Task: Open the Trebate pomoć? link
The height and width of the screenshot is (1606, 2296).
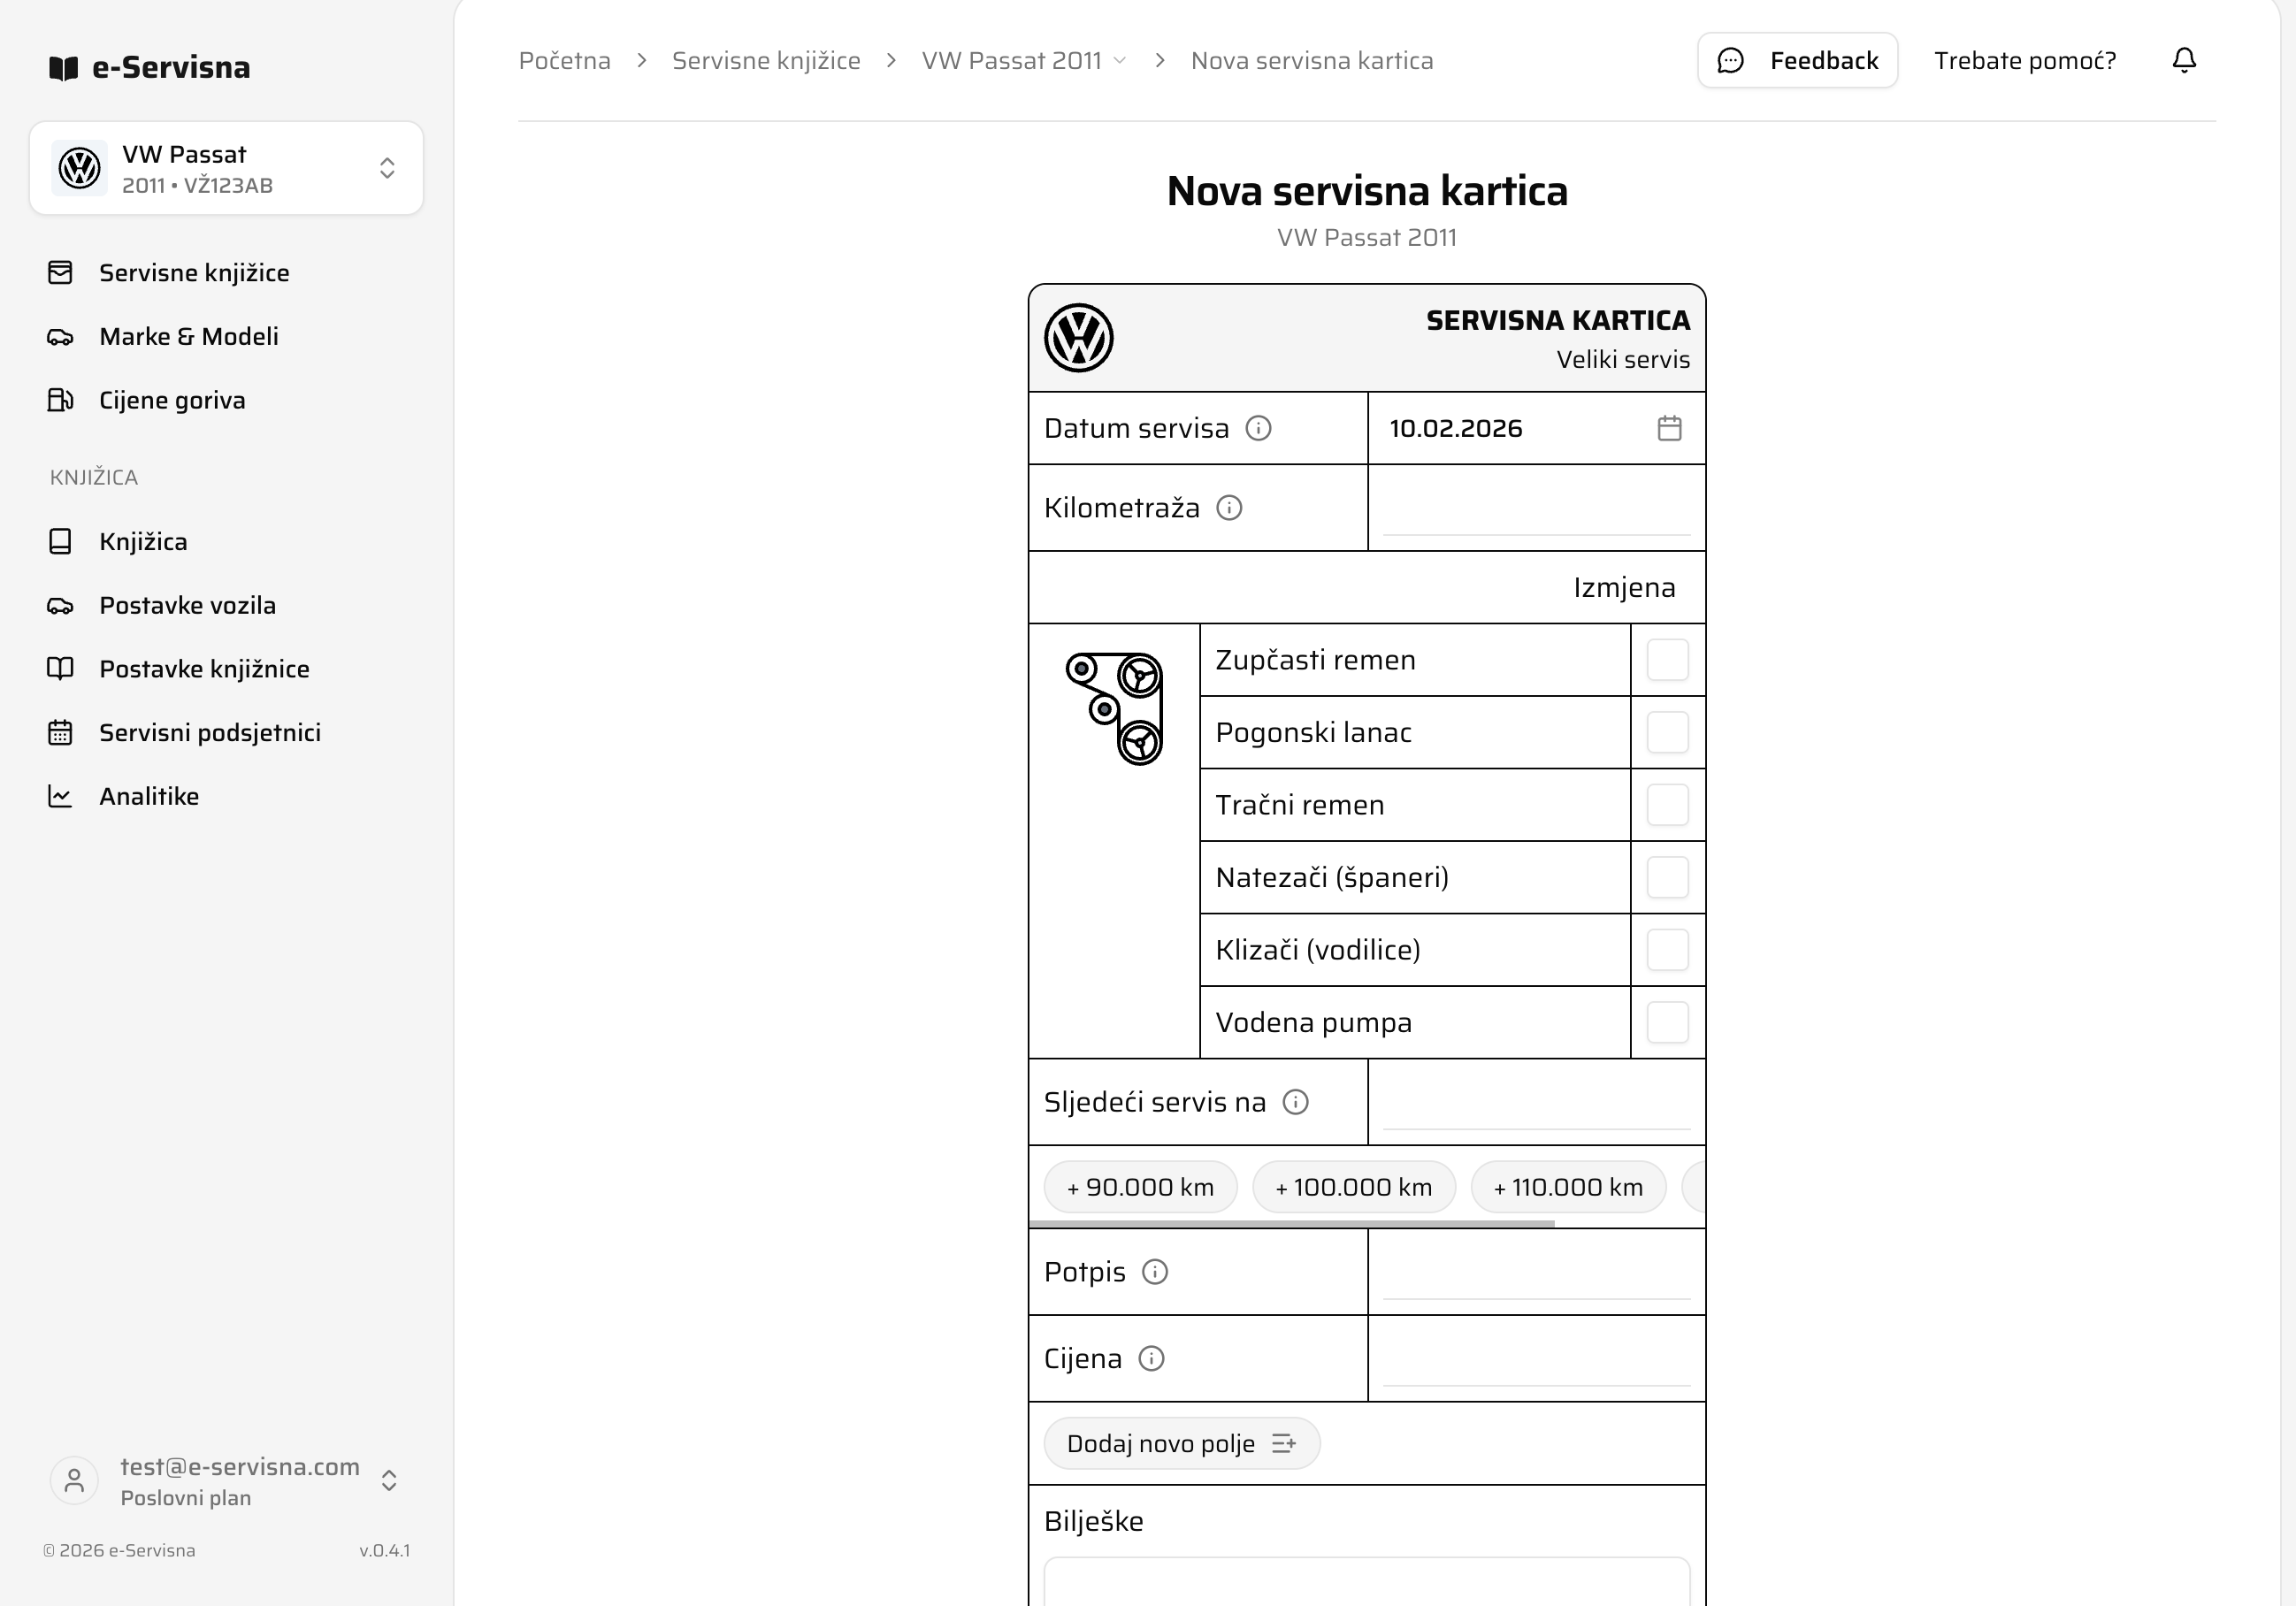Action: (x=2026, y=60)
